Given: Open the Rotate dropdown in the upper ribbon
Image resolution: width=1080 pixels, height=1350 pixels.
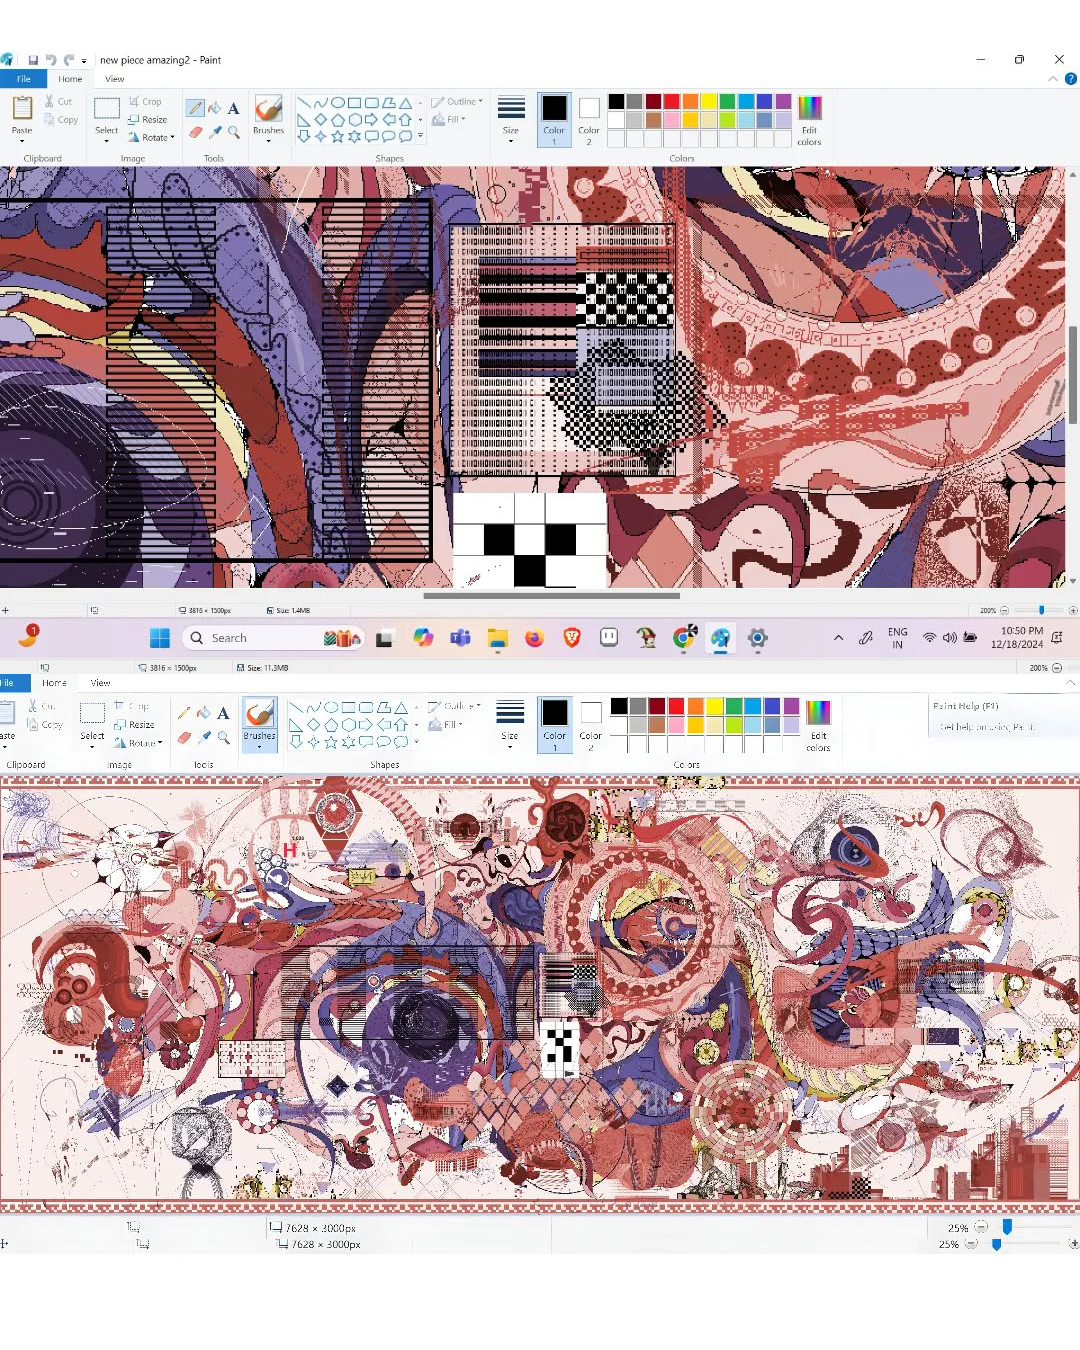Looking at the screenshot, I should click(157, 138).
